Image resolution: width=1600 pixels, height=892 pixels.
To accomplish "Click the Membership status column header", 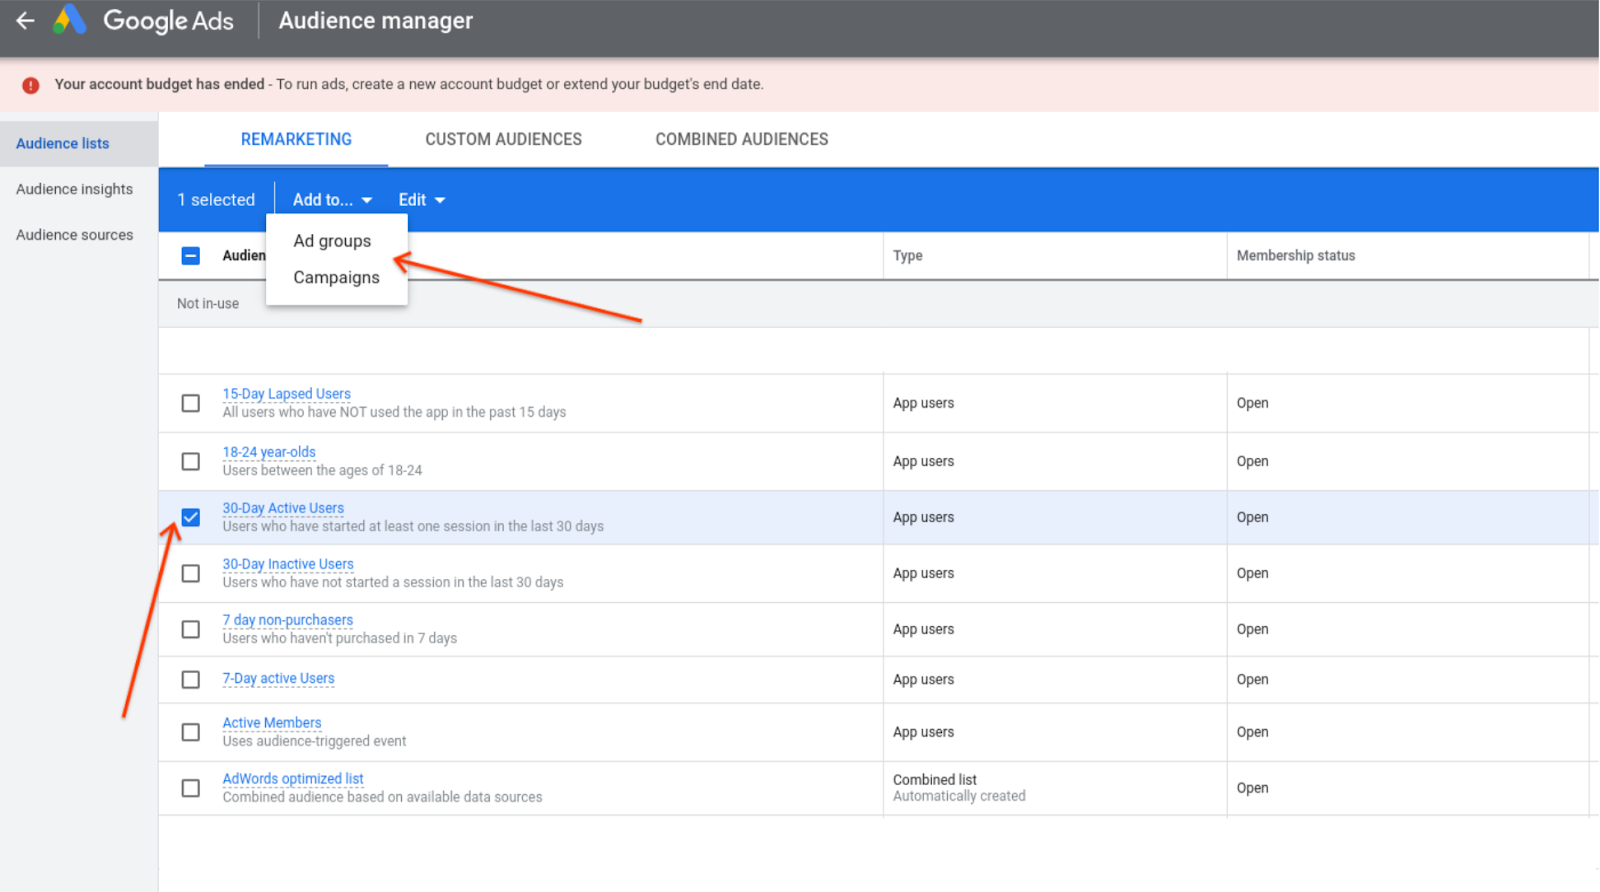I will [x=1295, y=256].
